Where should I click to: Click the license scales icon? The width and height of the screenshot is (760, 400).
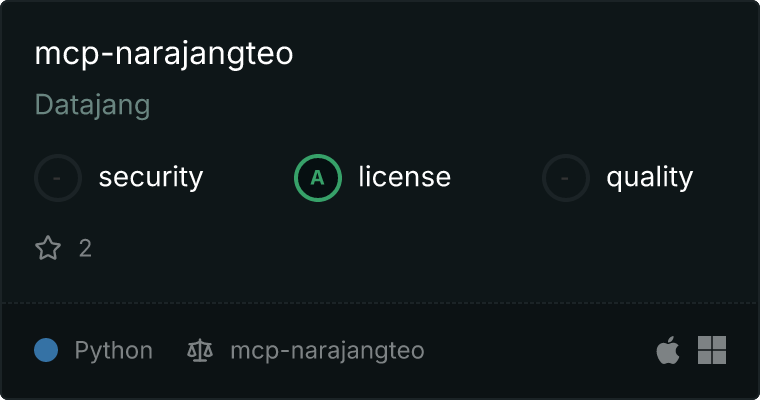(200, 351)
